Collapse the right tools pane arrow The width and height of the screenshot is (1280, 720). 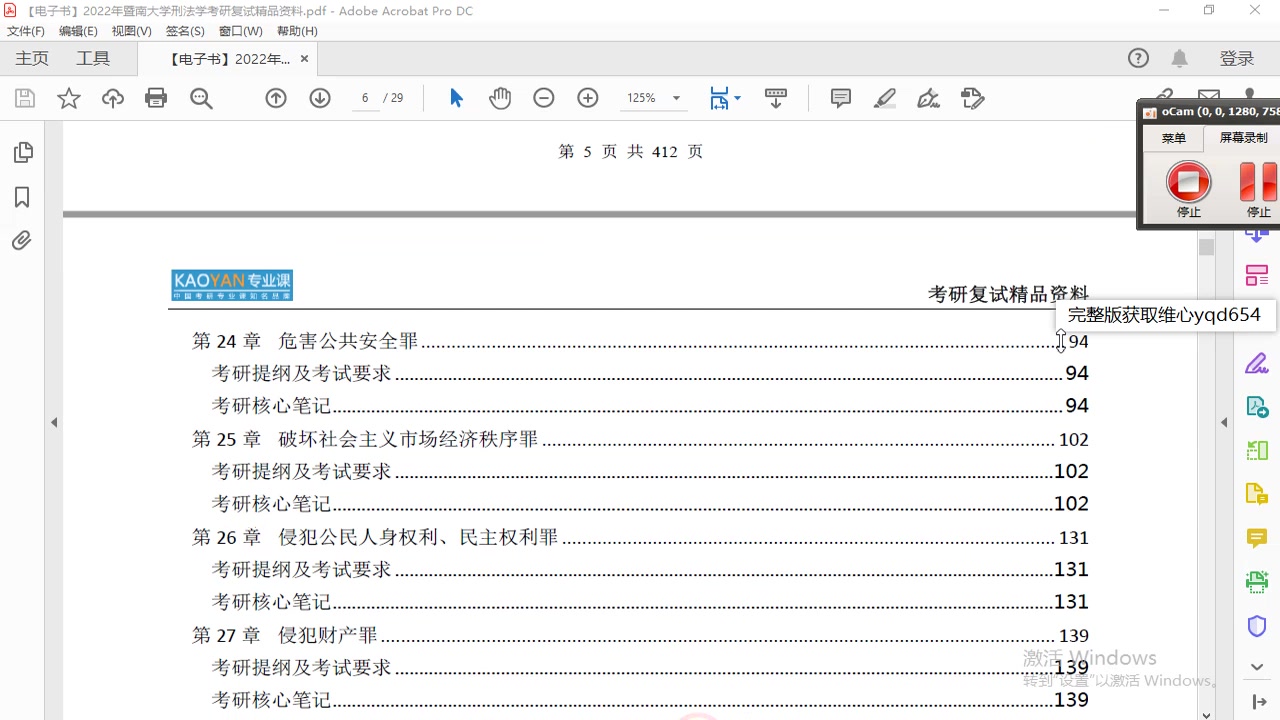(x=1224, y=423)
